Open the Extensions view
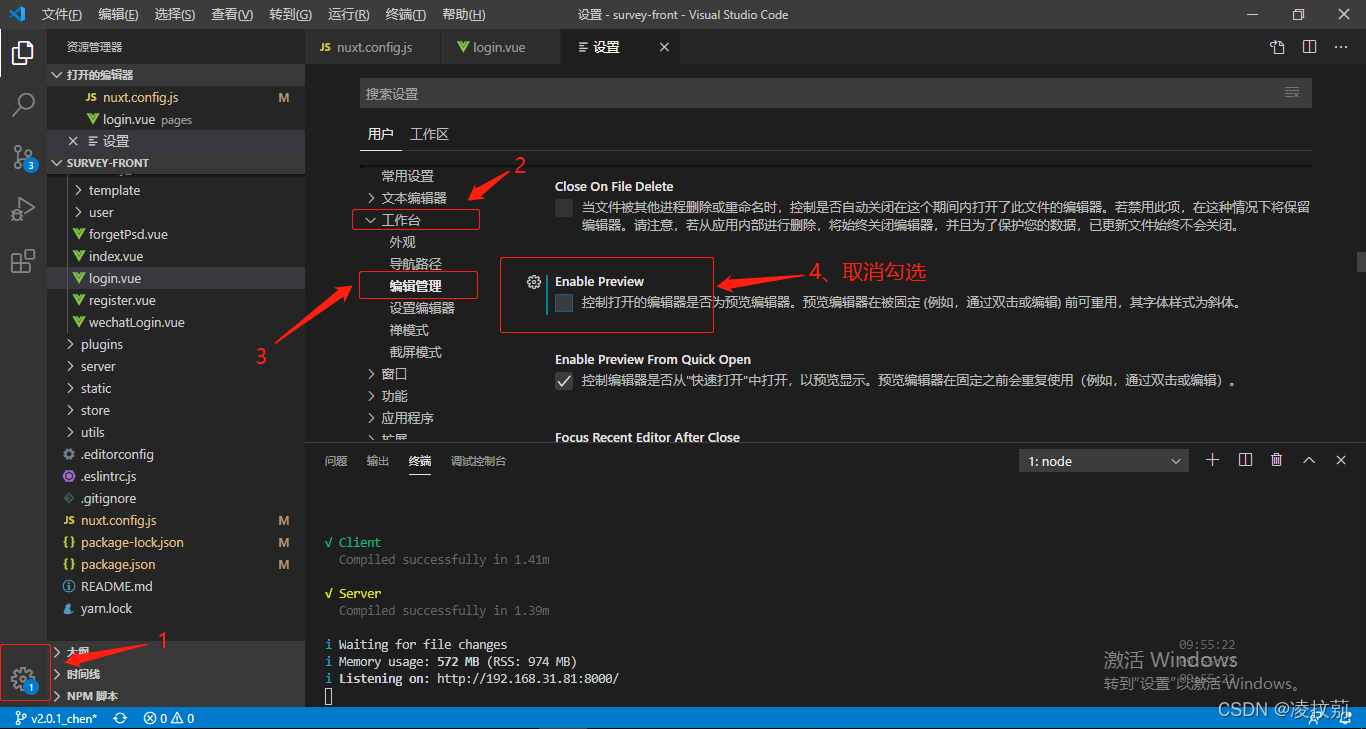This screenshot has height=729, width=1366. coord(23,262)
